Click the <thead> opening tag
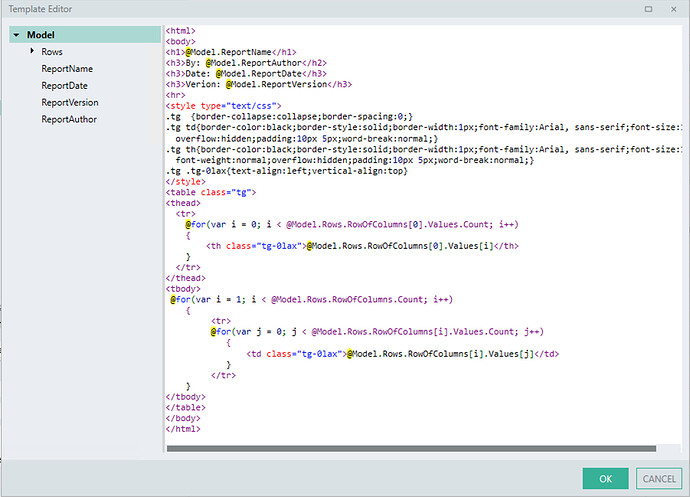Image resolution: width=690 pixels, height=497 pixels. (183, 203)
